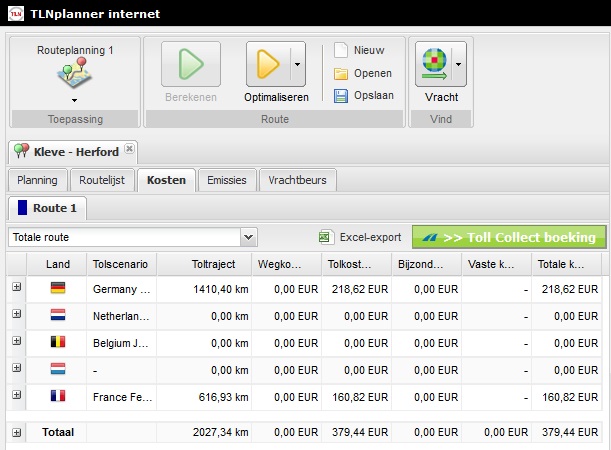Click the Excel-export icon
This screenshot has height=450, width=611.
325,238
